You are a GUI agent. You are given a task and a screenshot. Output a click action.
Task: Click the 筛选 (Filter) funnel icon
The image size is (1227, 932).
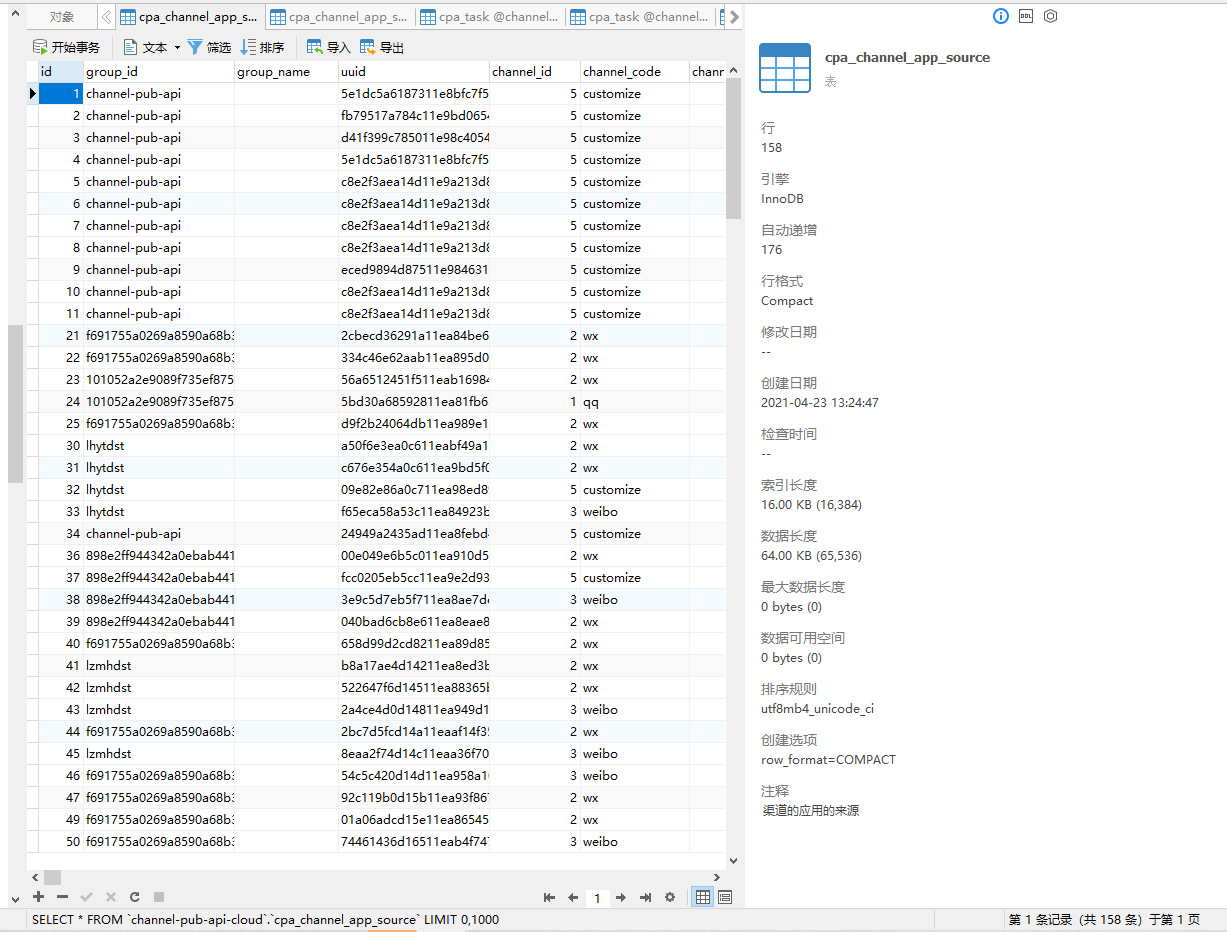click(x=195, y=47)
